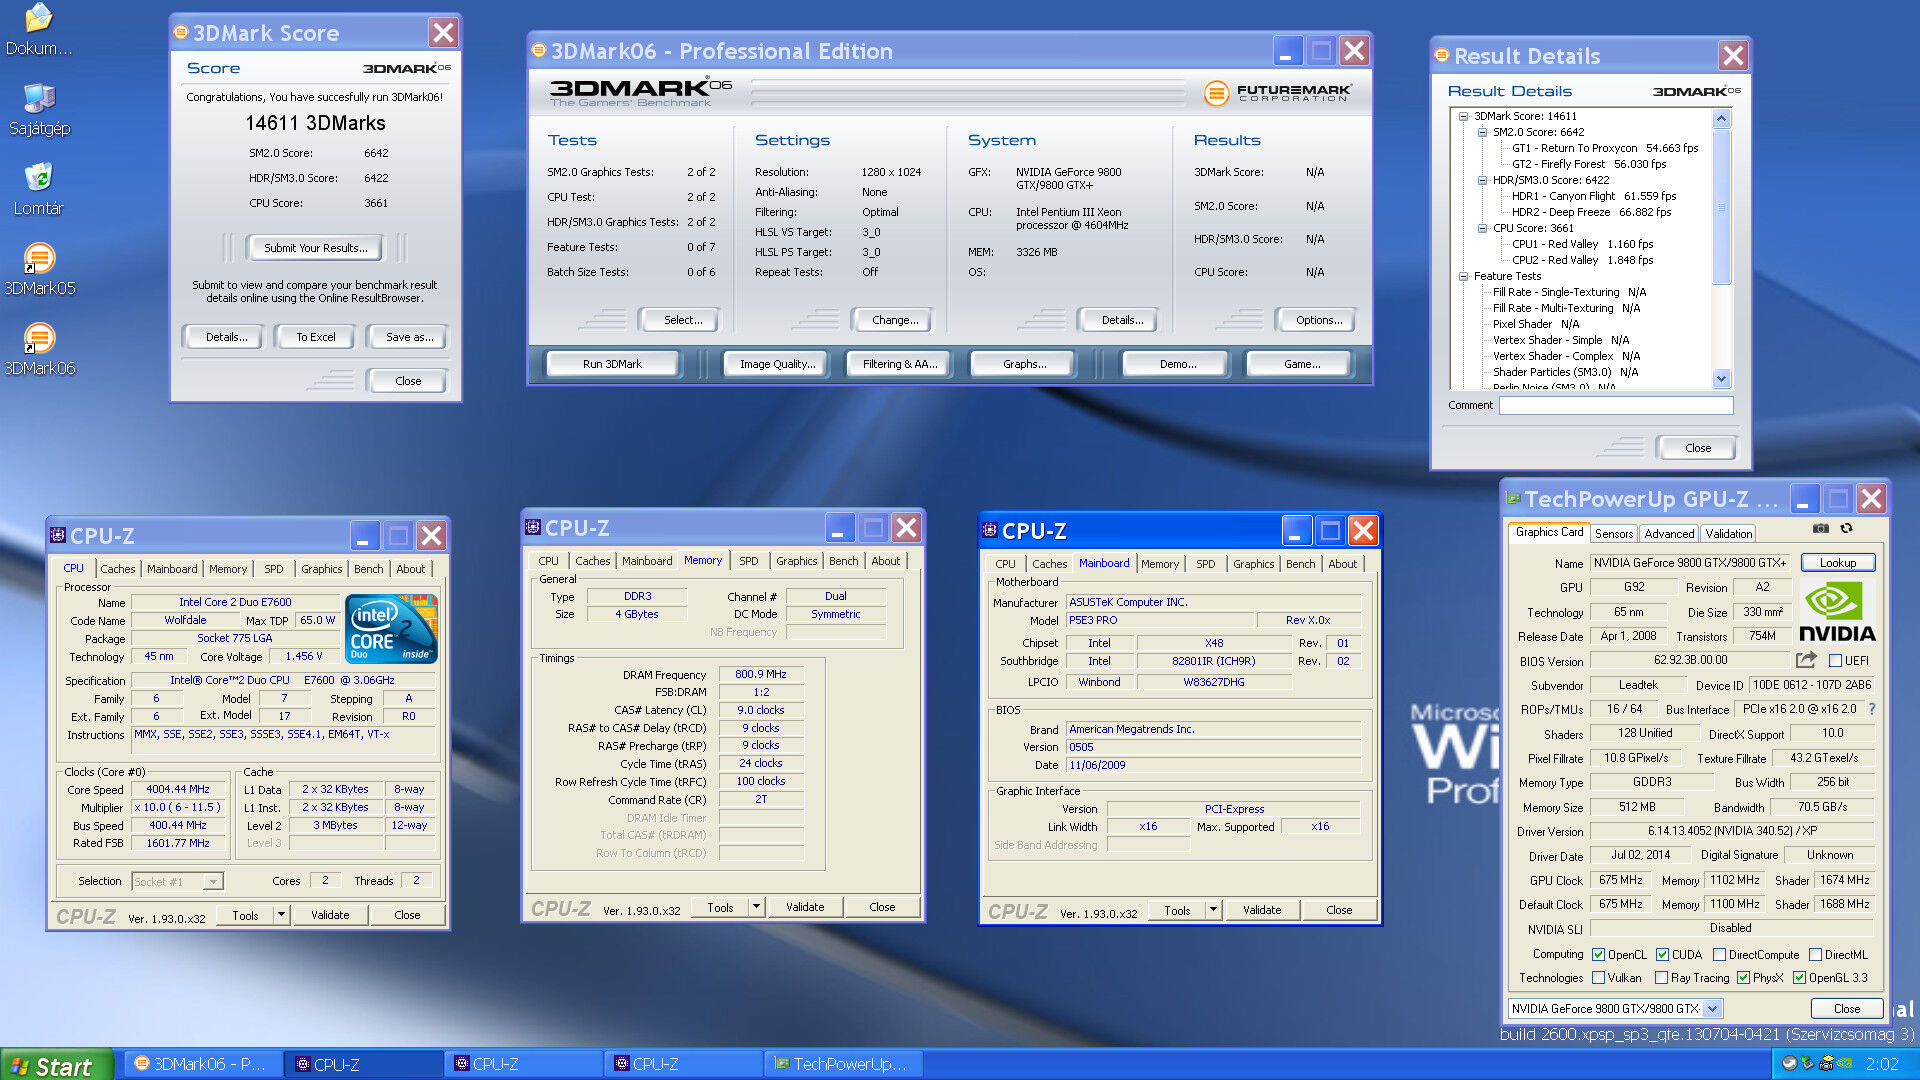Toggle the PhysX checkbox
The height and width of the screenshot is (1080, 1920).
(x=1743, y=978)
